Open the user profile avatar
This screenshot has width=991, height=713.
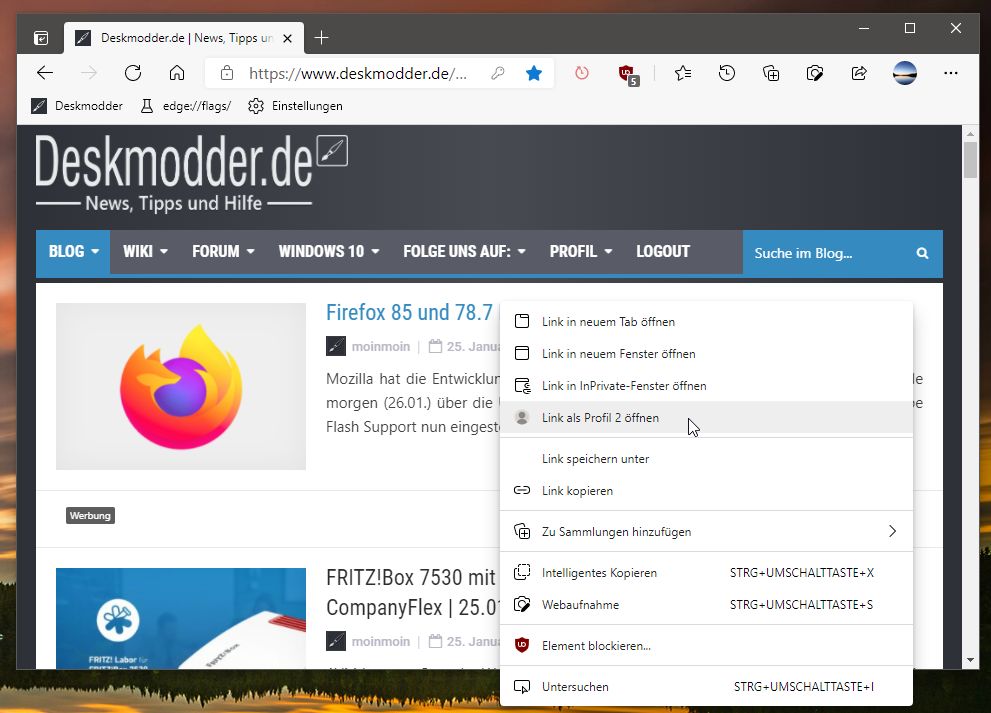tap(905, 73)
